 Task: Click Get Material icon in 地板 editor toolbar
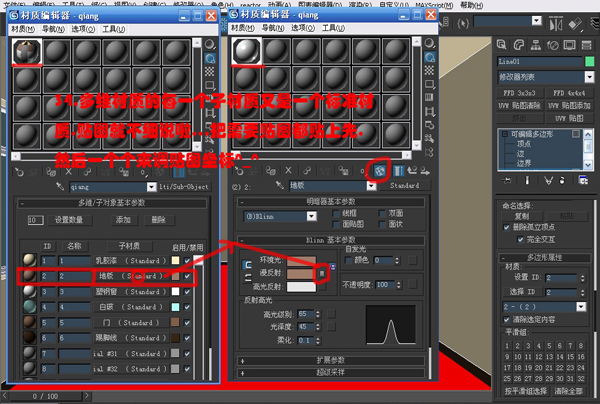pos(239,171)
